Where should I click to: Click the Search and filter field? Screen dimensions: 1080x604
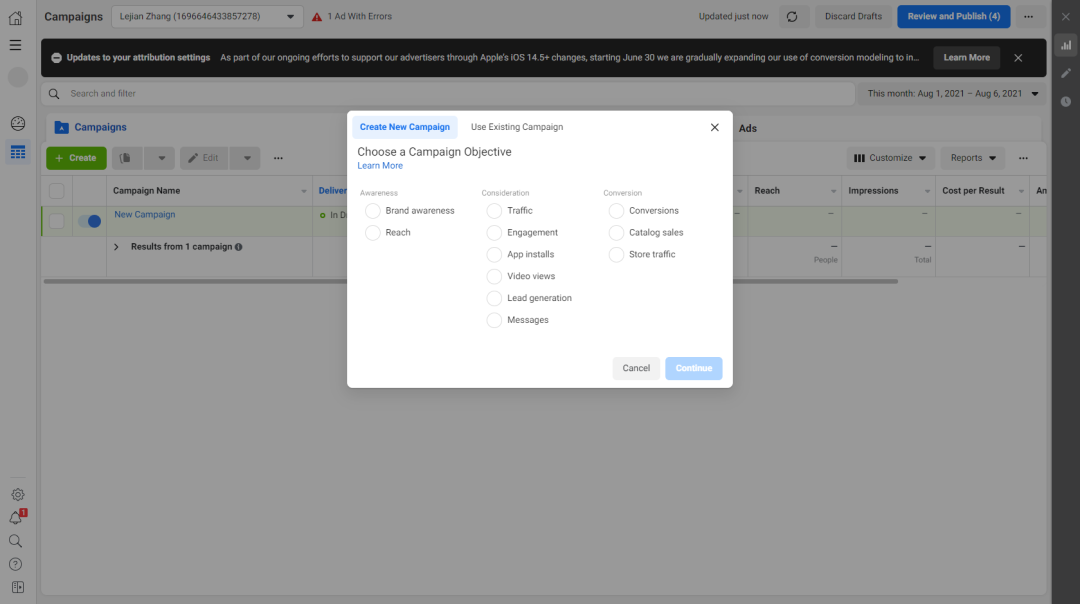(x=448, y=94)
